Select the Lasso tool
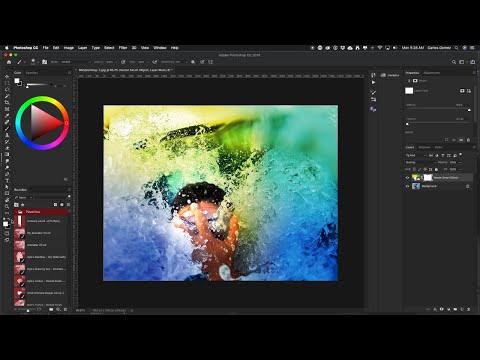This screenshot has height=360, width=480. 7,90
